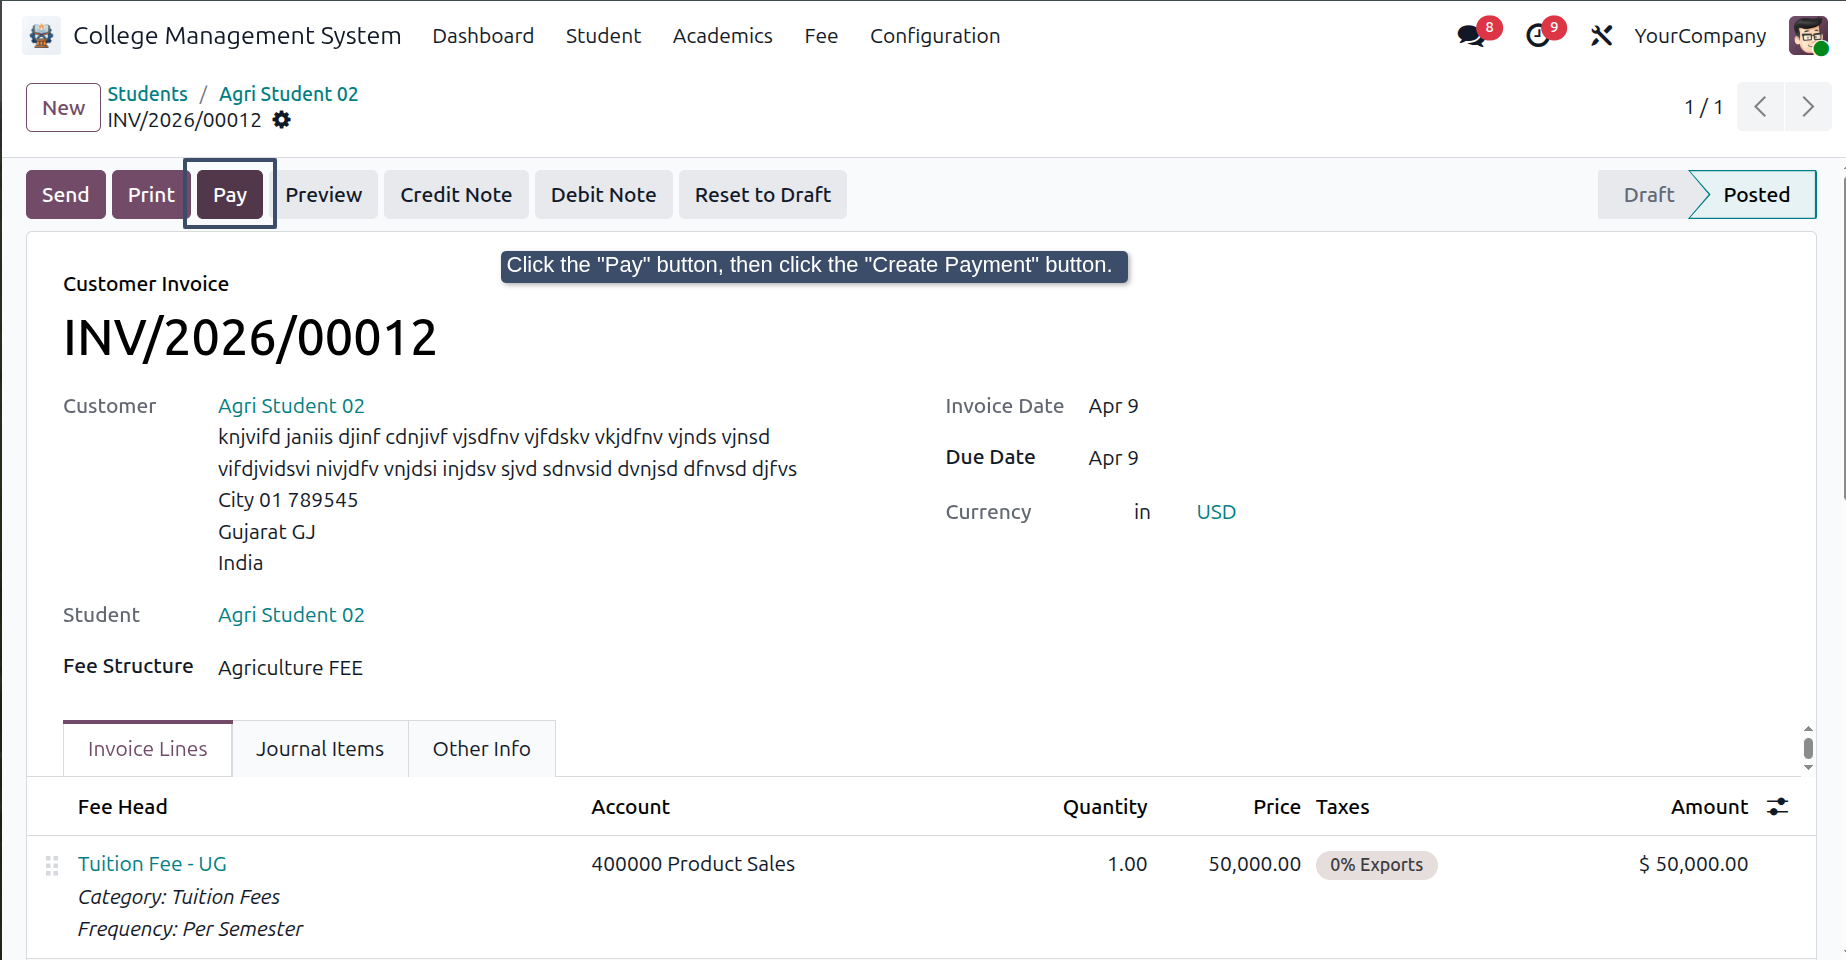Switch to the Other Info tab
1846x960 pixels.
pyautogui.click(x=482, y=749)
